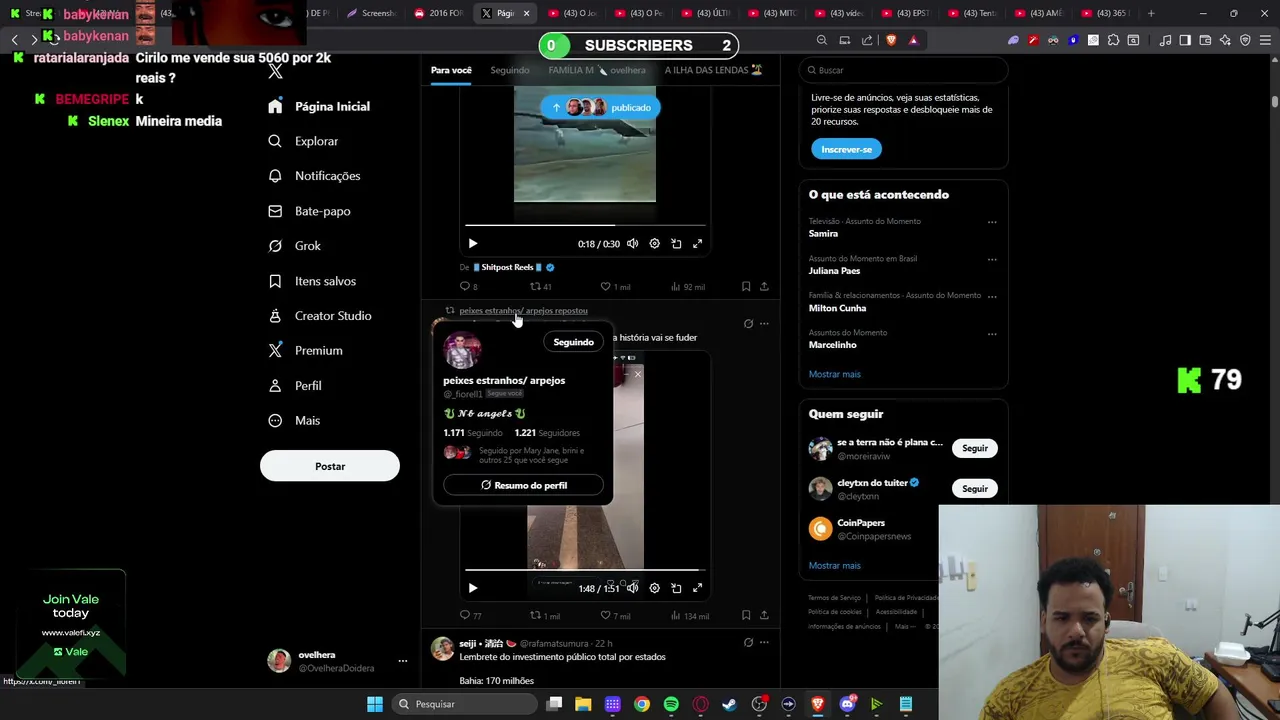
Task: Mute the second video volume
Action: 632,588
